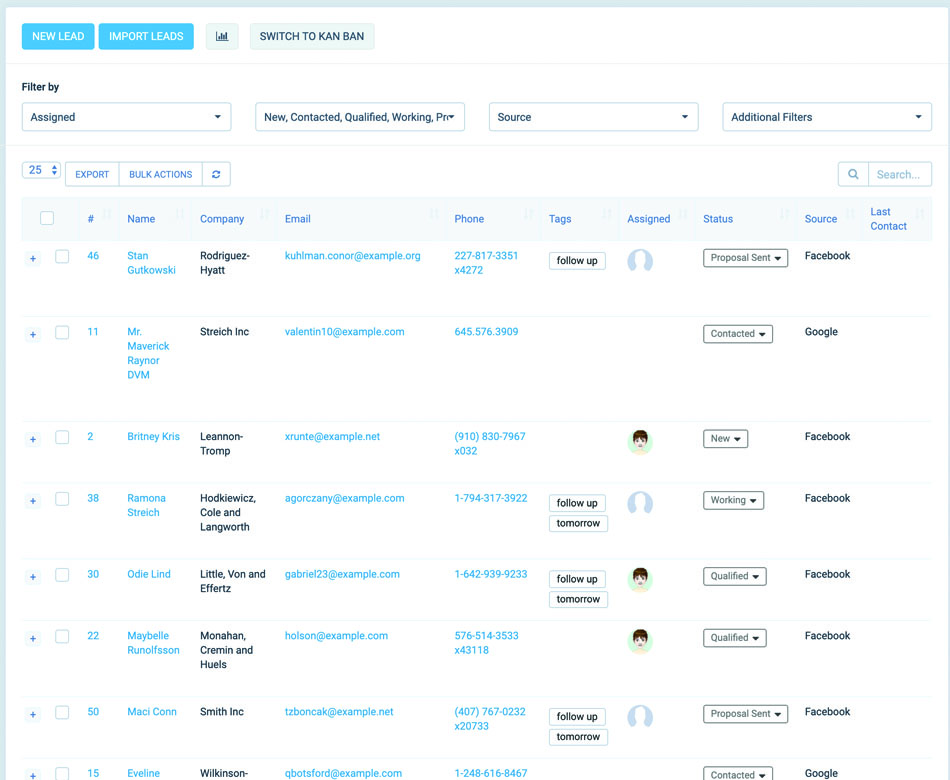Change Proposal Sent status for Stan Gutkowski
Screen dimensions: 950x780
coord(745,258)
